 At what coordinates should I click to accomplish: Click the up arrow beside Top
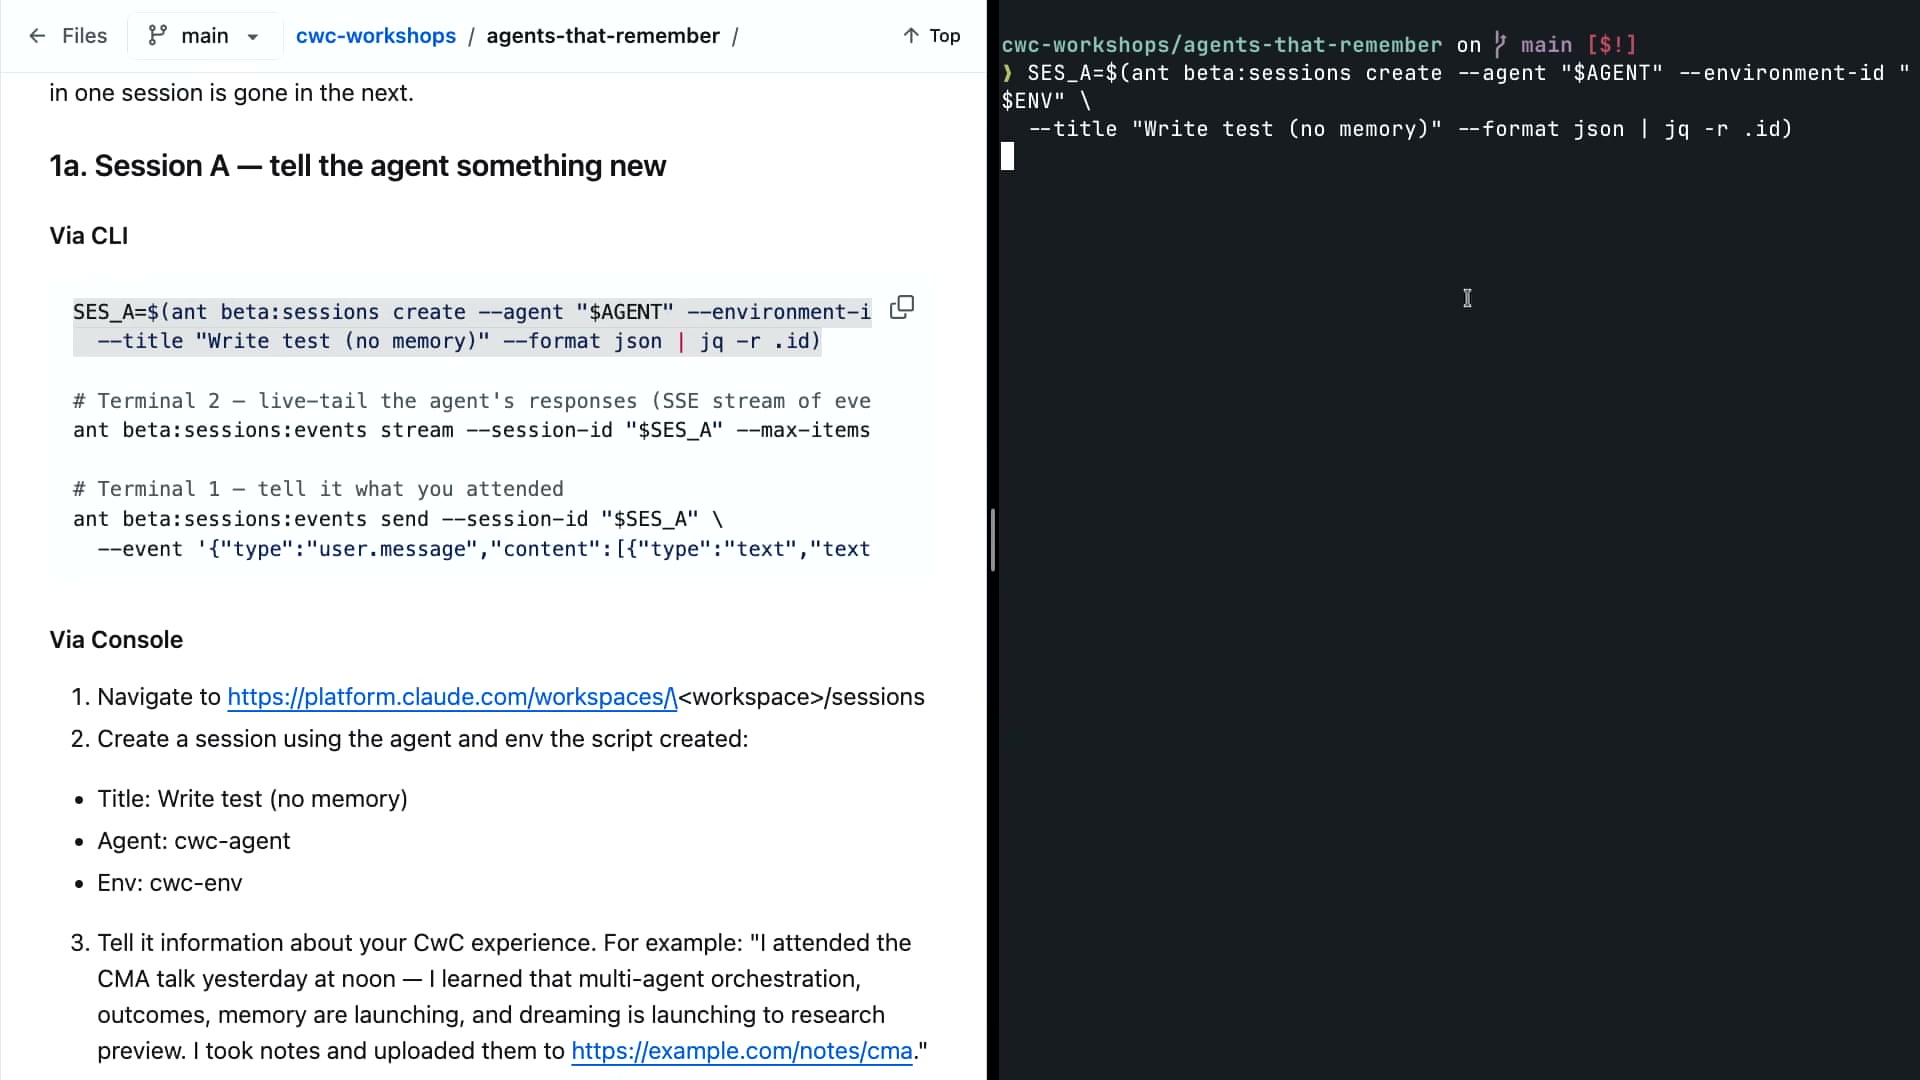[910, 36]
